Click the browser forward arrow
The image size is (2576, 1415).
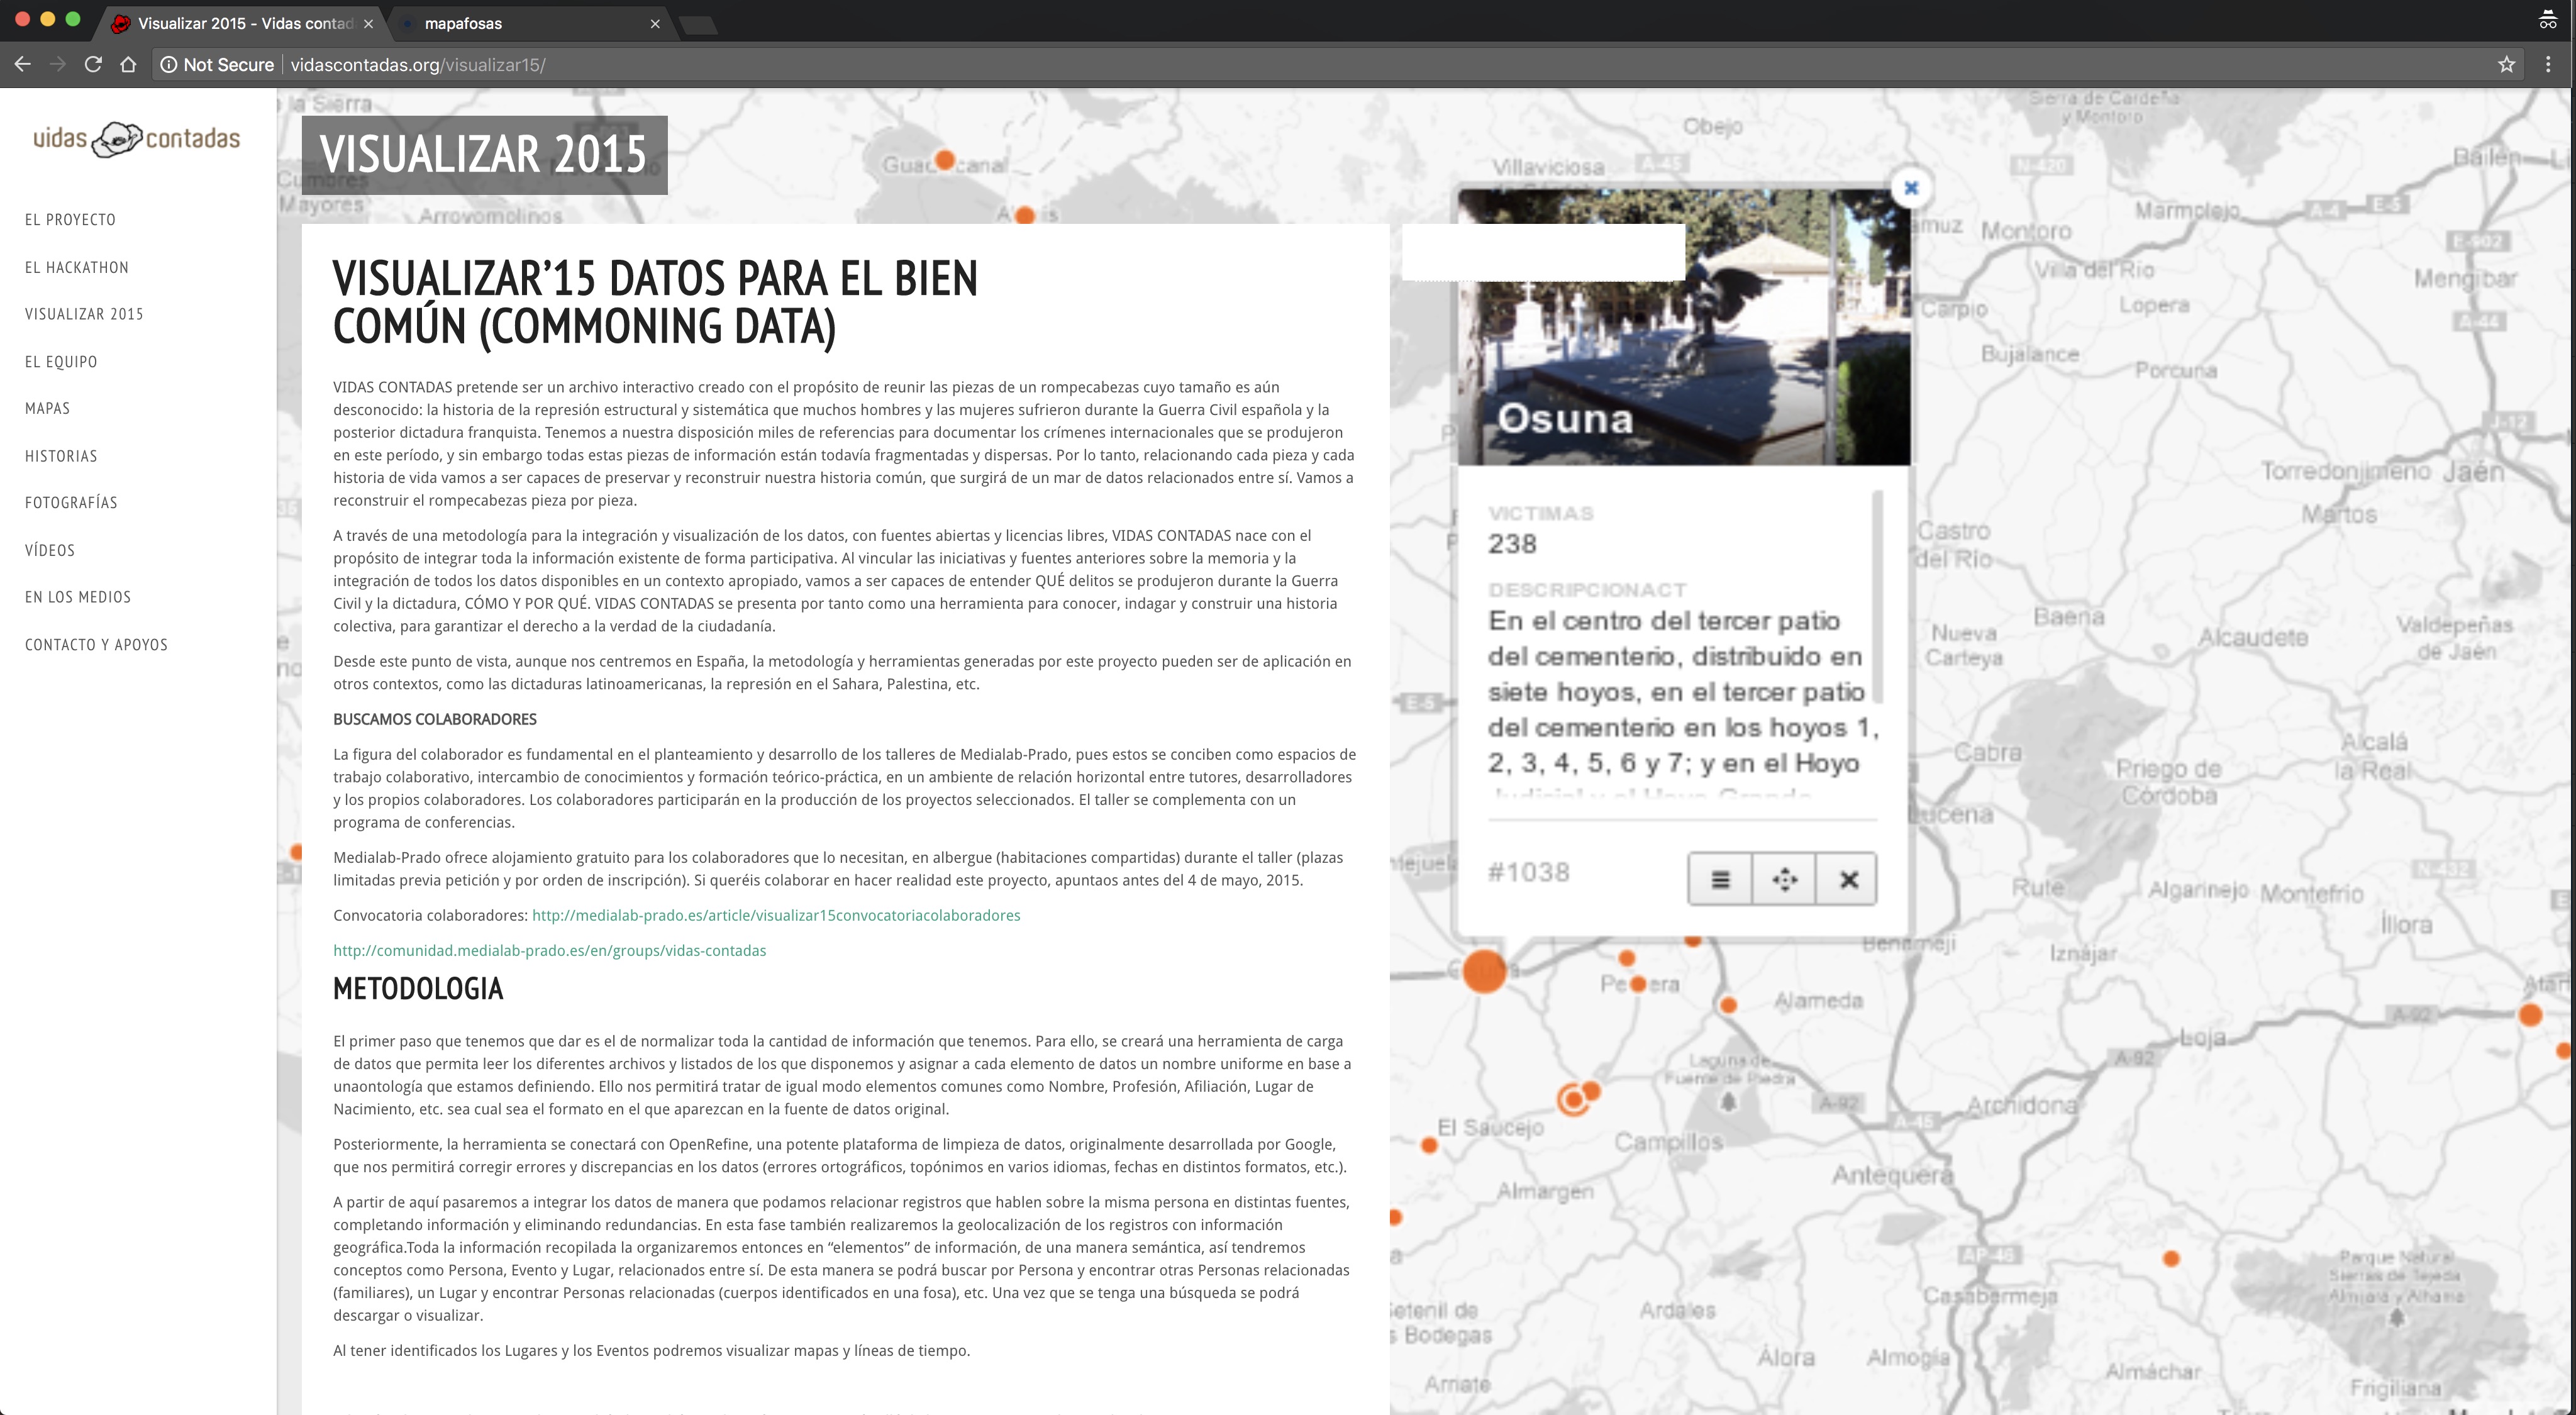pyautogui.click(x=57, y=64)
